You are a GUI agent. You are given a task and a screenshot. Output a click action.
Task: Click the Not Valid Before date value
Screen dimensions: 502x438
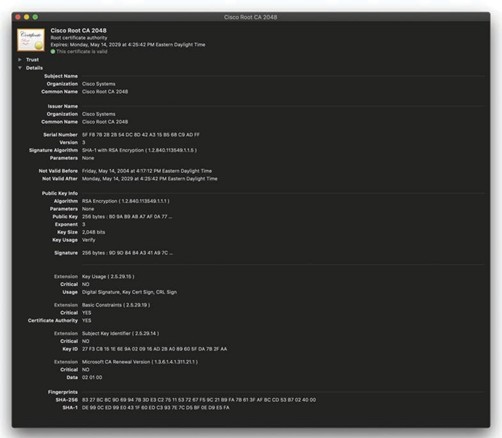pyautogui.click(x=147, y=171)
